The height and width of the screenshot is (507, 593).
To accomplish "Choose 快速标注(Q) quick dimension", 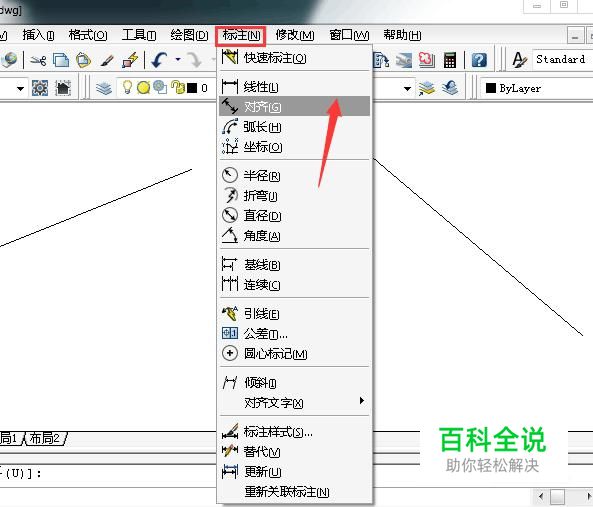I will tap(295, 58).
